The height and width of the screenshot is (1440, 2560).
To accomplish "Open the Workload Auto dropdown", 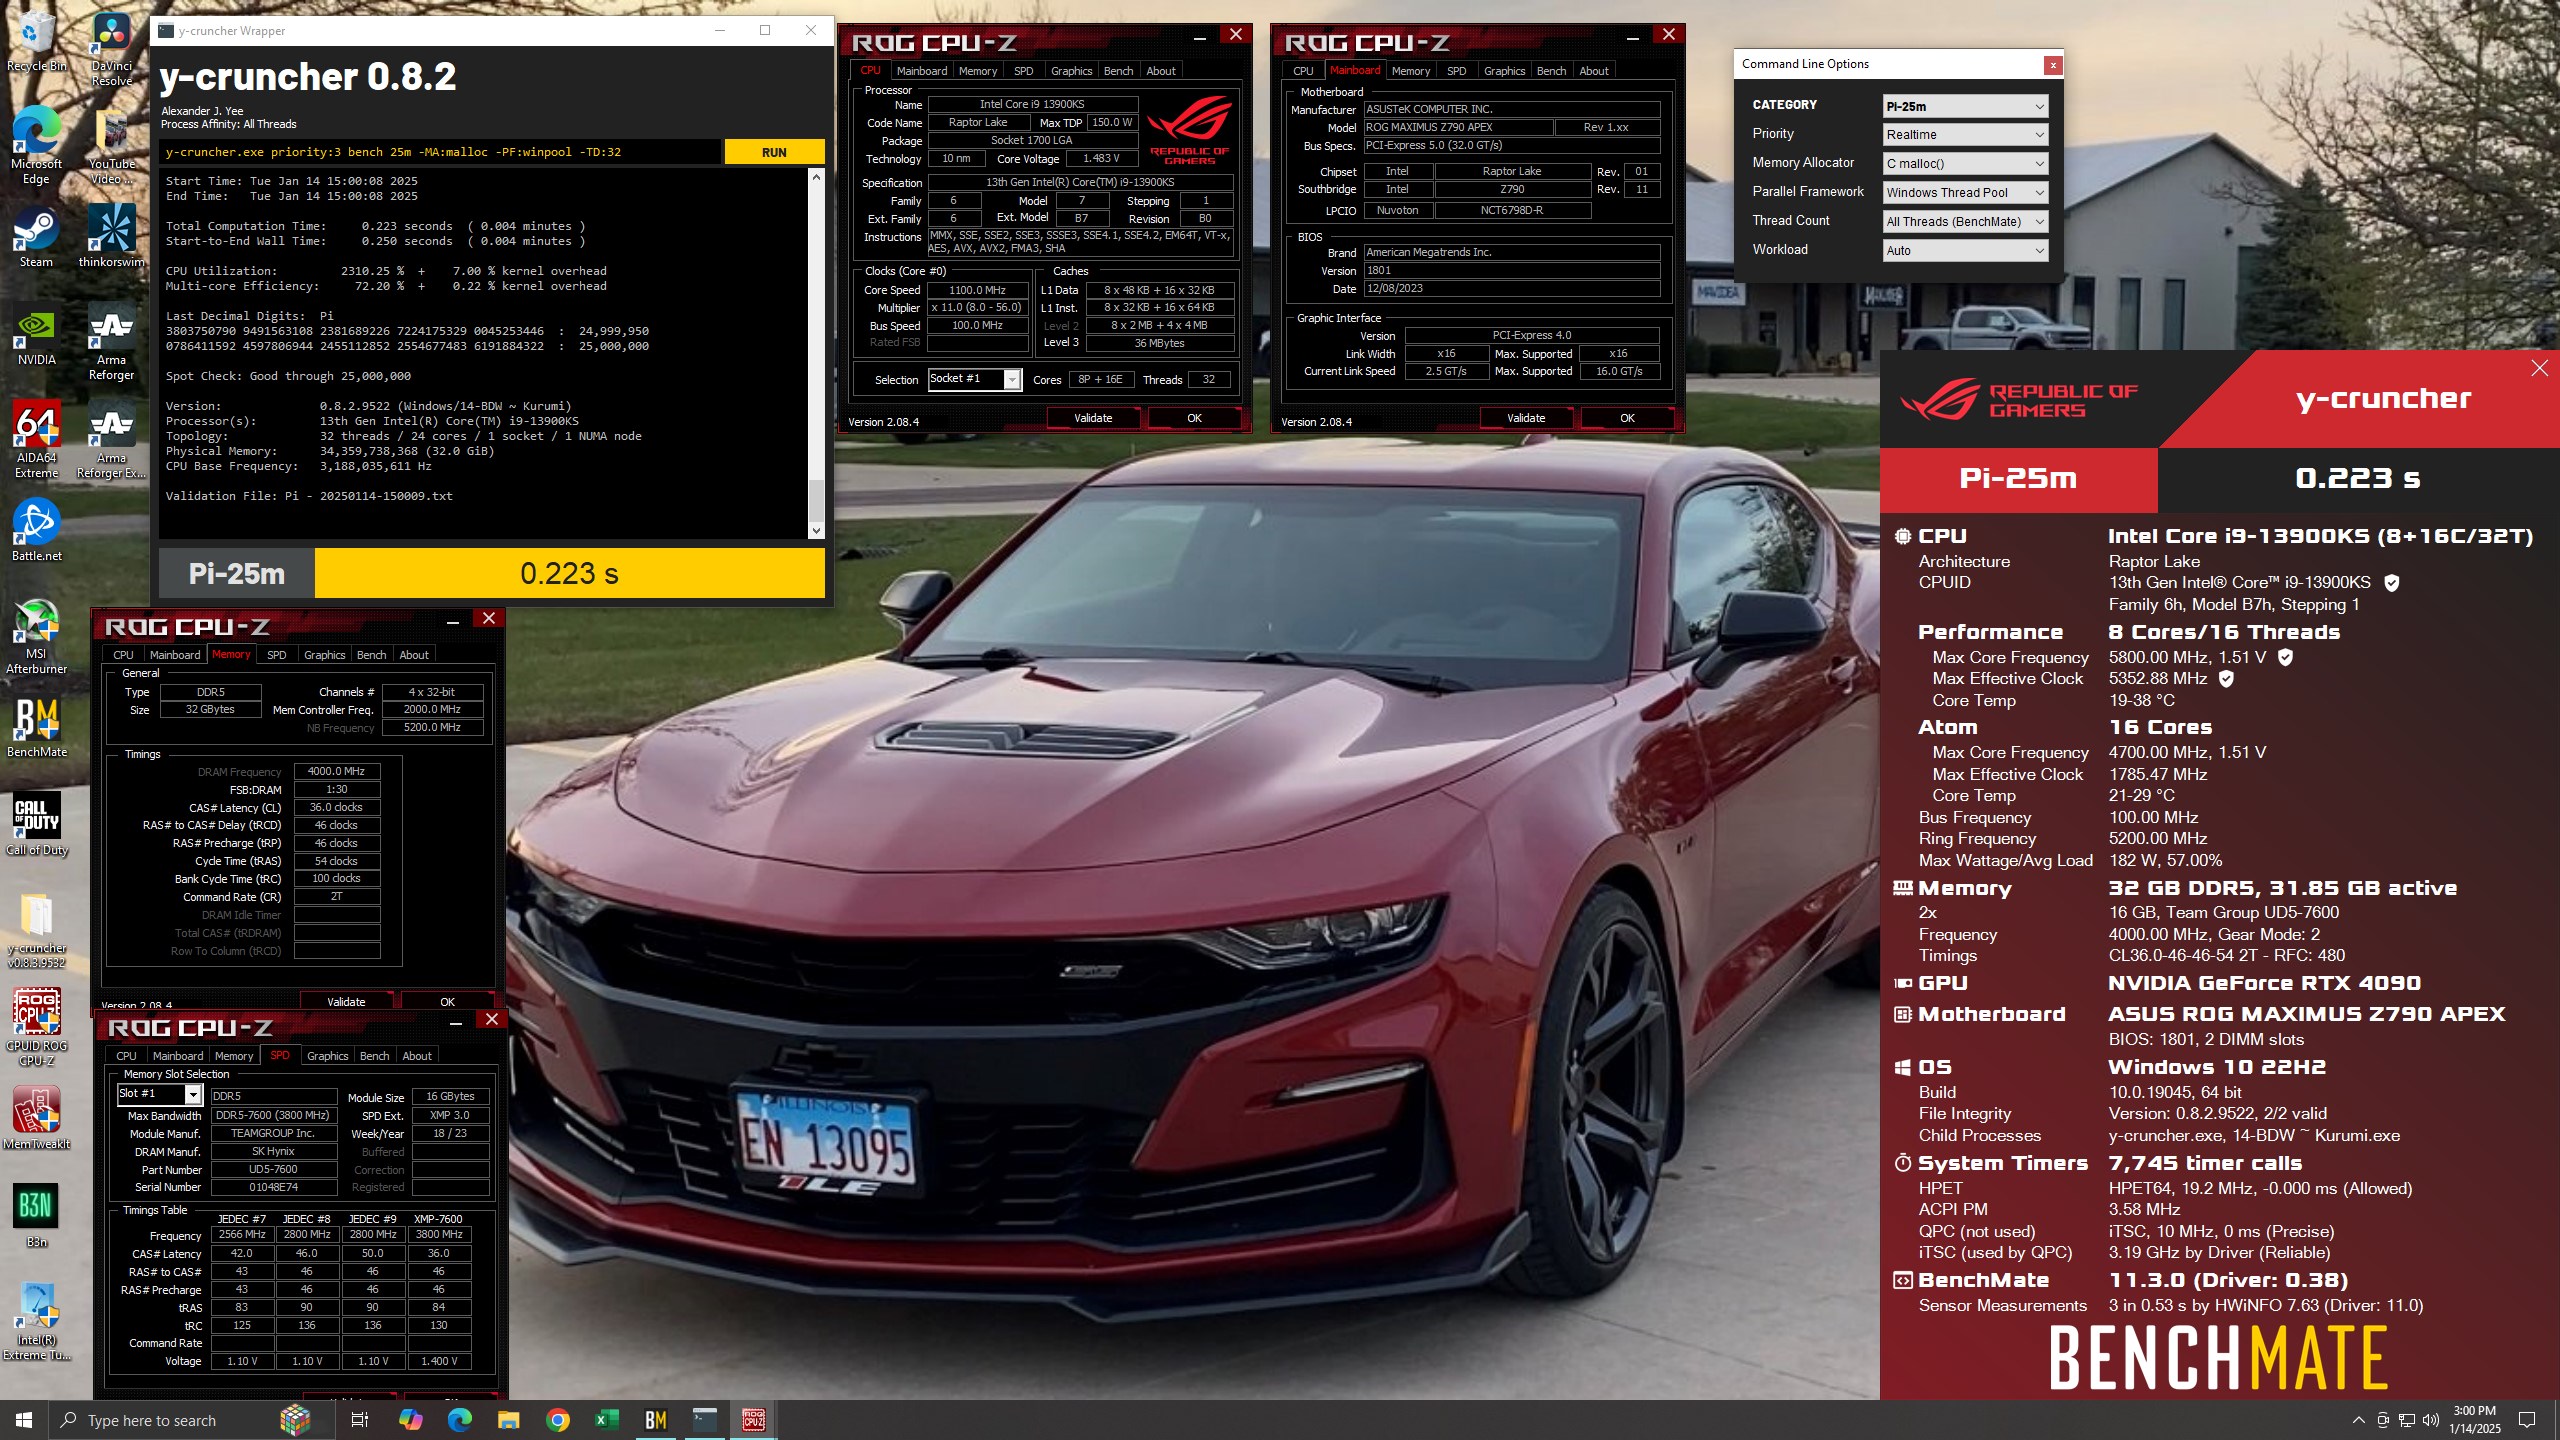I will [x=1965, y=251].
